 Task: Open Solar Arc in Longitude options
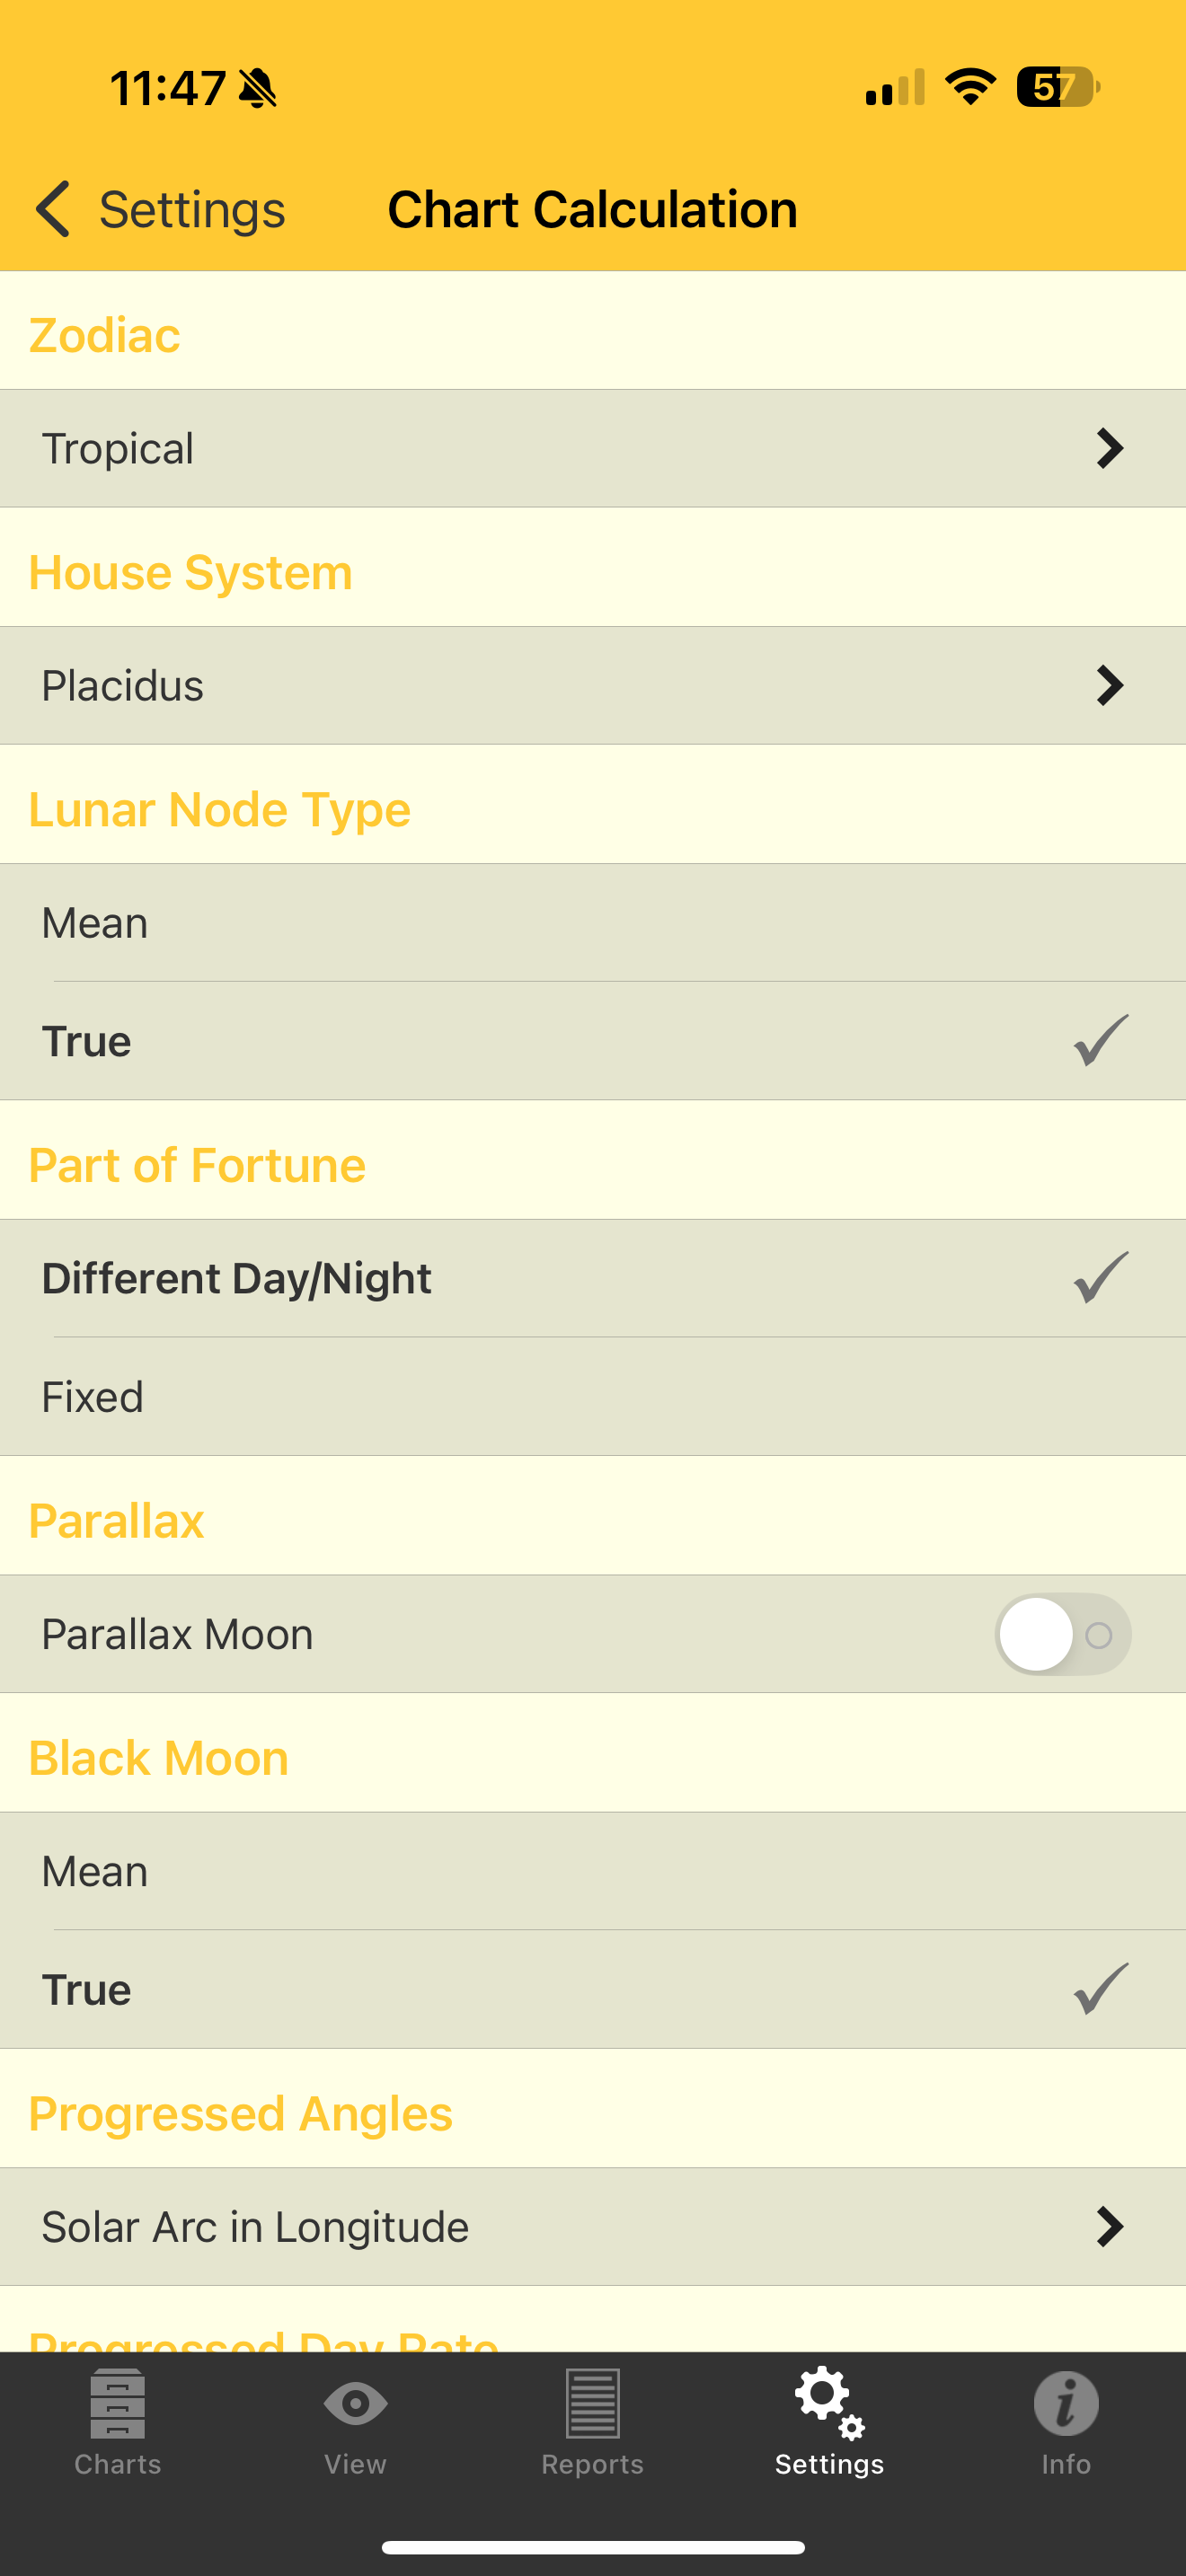[x=593, y=2227]
